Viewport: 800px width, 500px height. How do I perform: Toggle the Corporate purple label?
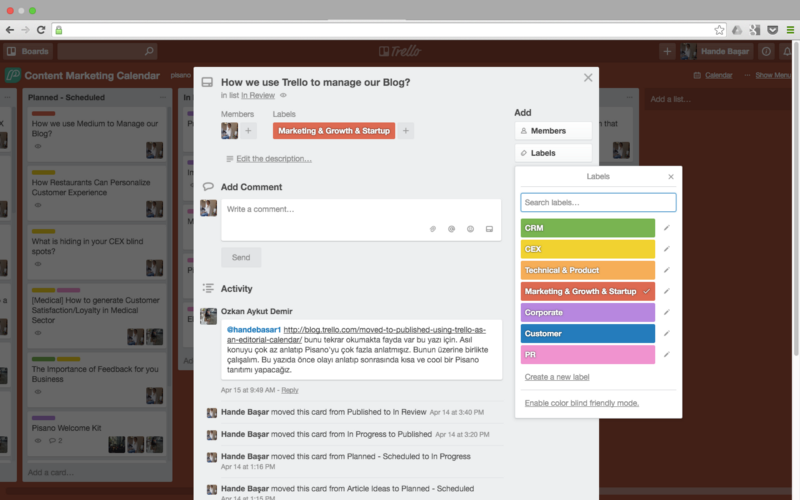point(588,312)
